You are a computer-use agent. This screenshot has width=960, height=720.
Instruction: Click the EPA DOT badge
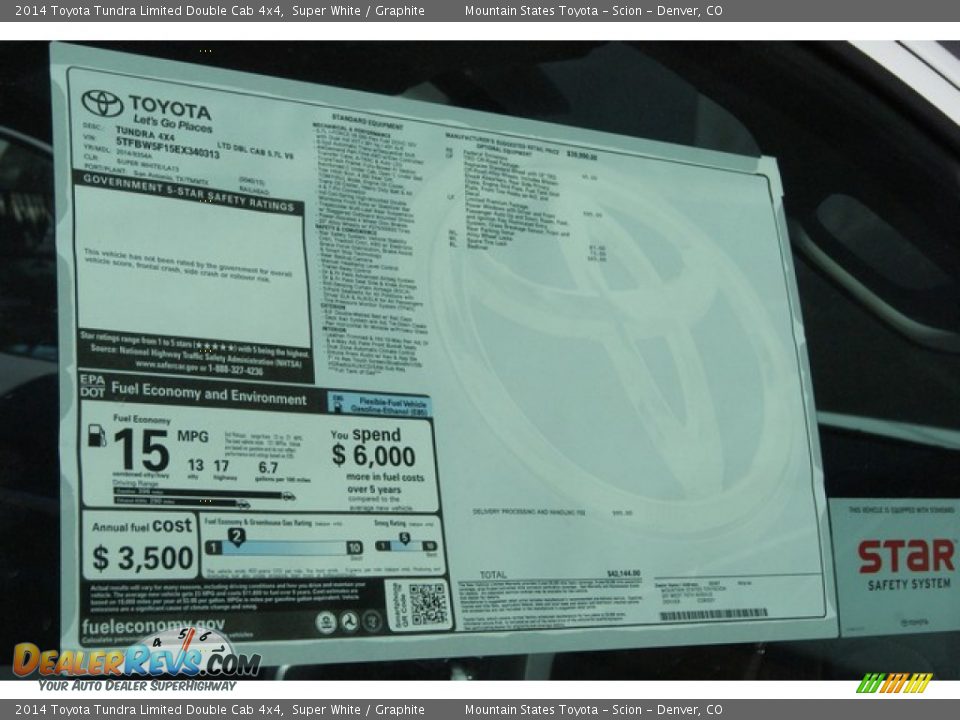click(x=92, y=386)
